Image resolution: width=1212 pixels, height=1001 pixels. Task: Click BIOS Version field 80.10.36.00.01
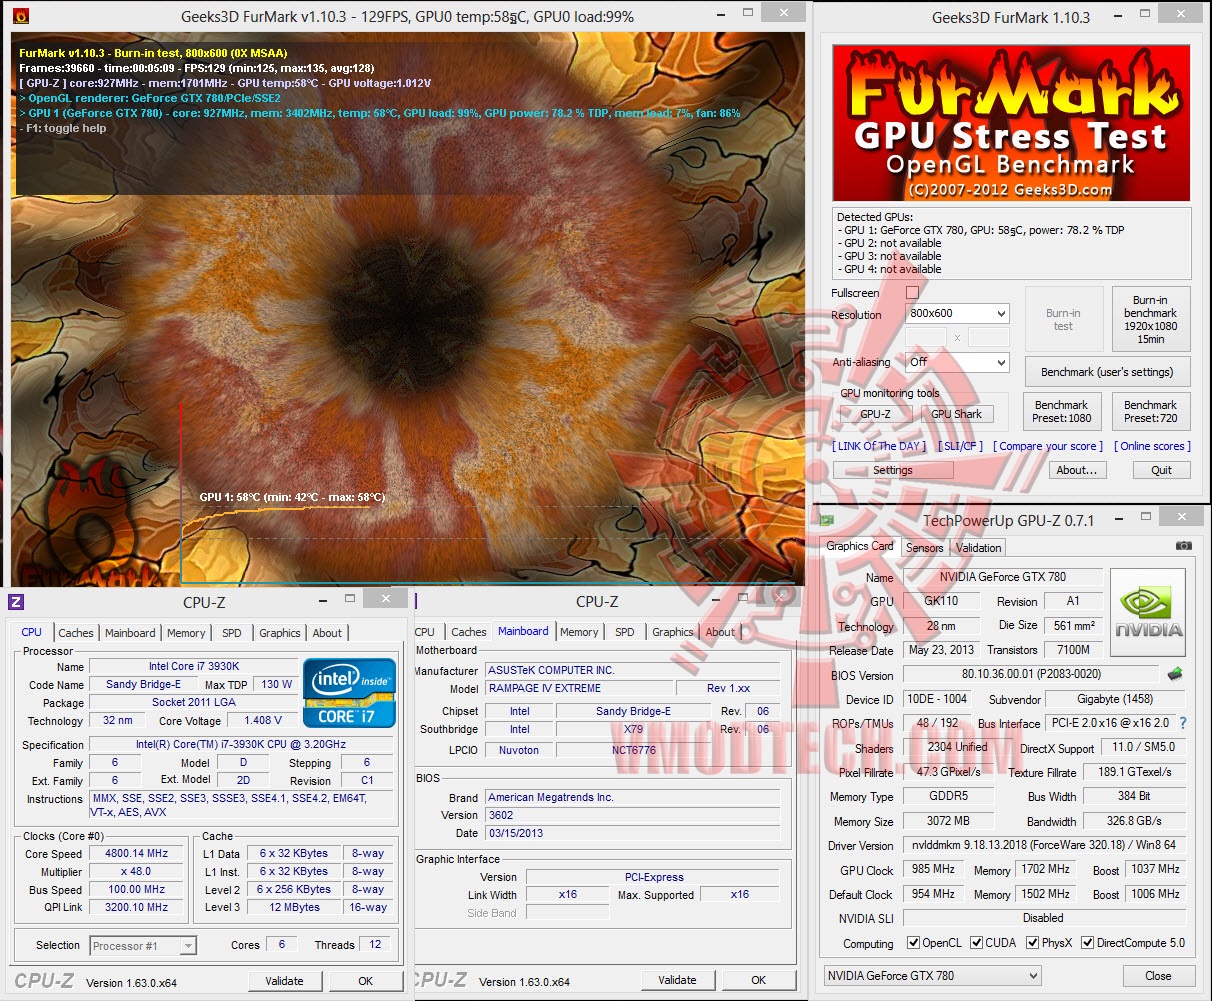click(x=1031, y=674)
